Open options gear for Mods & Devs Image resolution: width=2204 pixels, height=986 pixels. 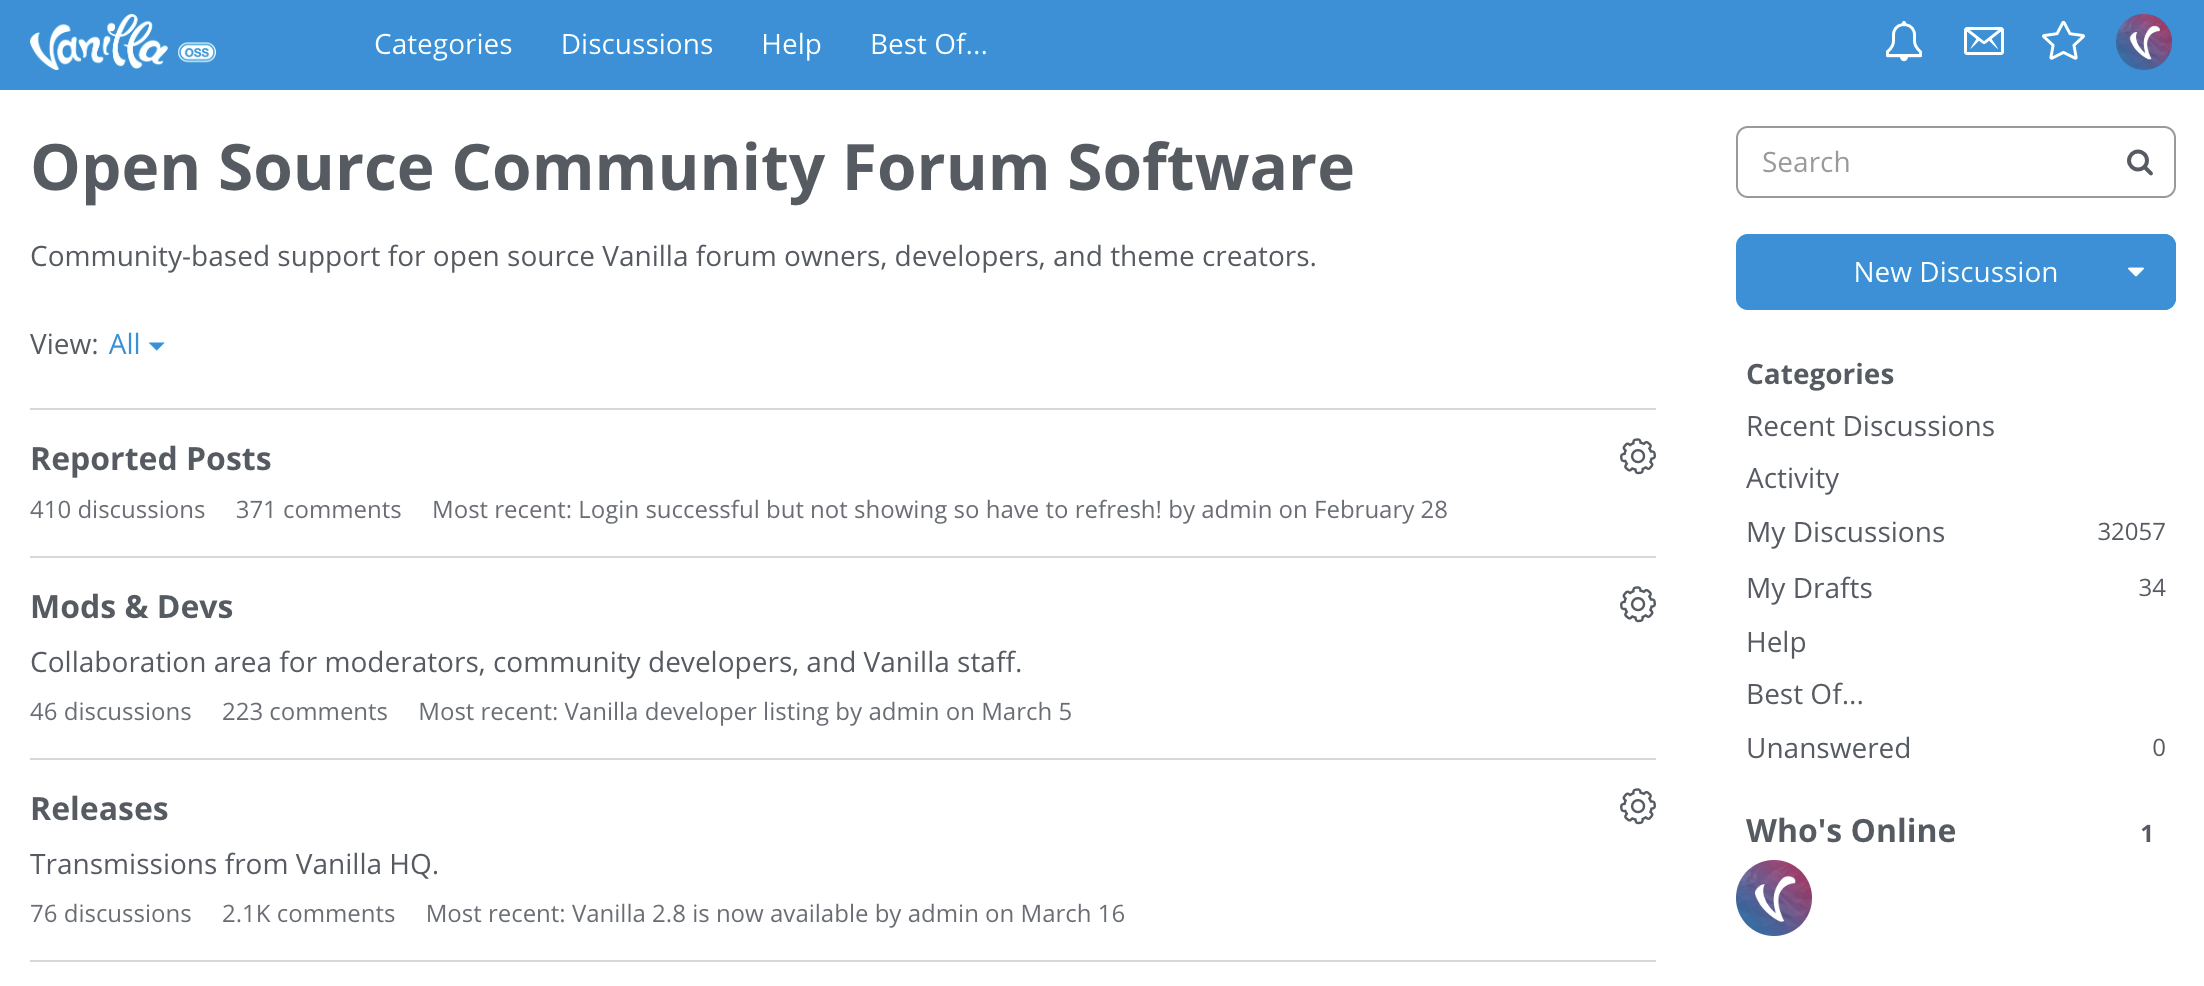point(1637,604)
